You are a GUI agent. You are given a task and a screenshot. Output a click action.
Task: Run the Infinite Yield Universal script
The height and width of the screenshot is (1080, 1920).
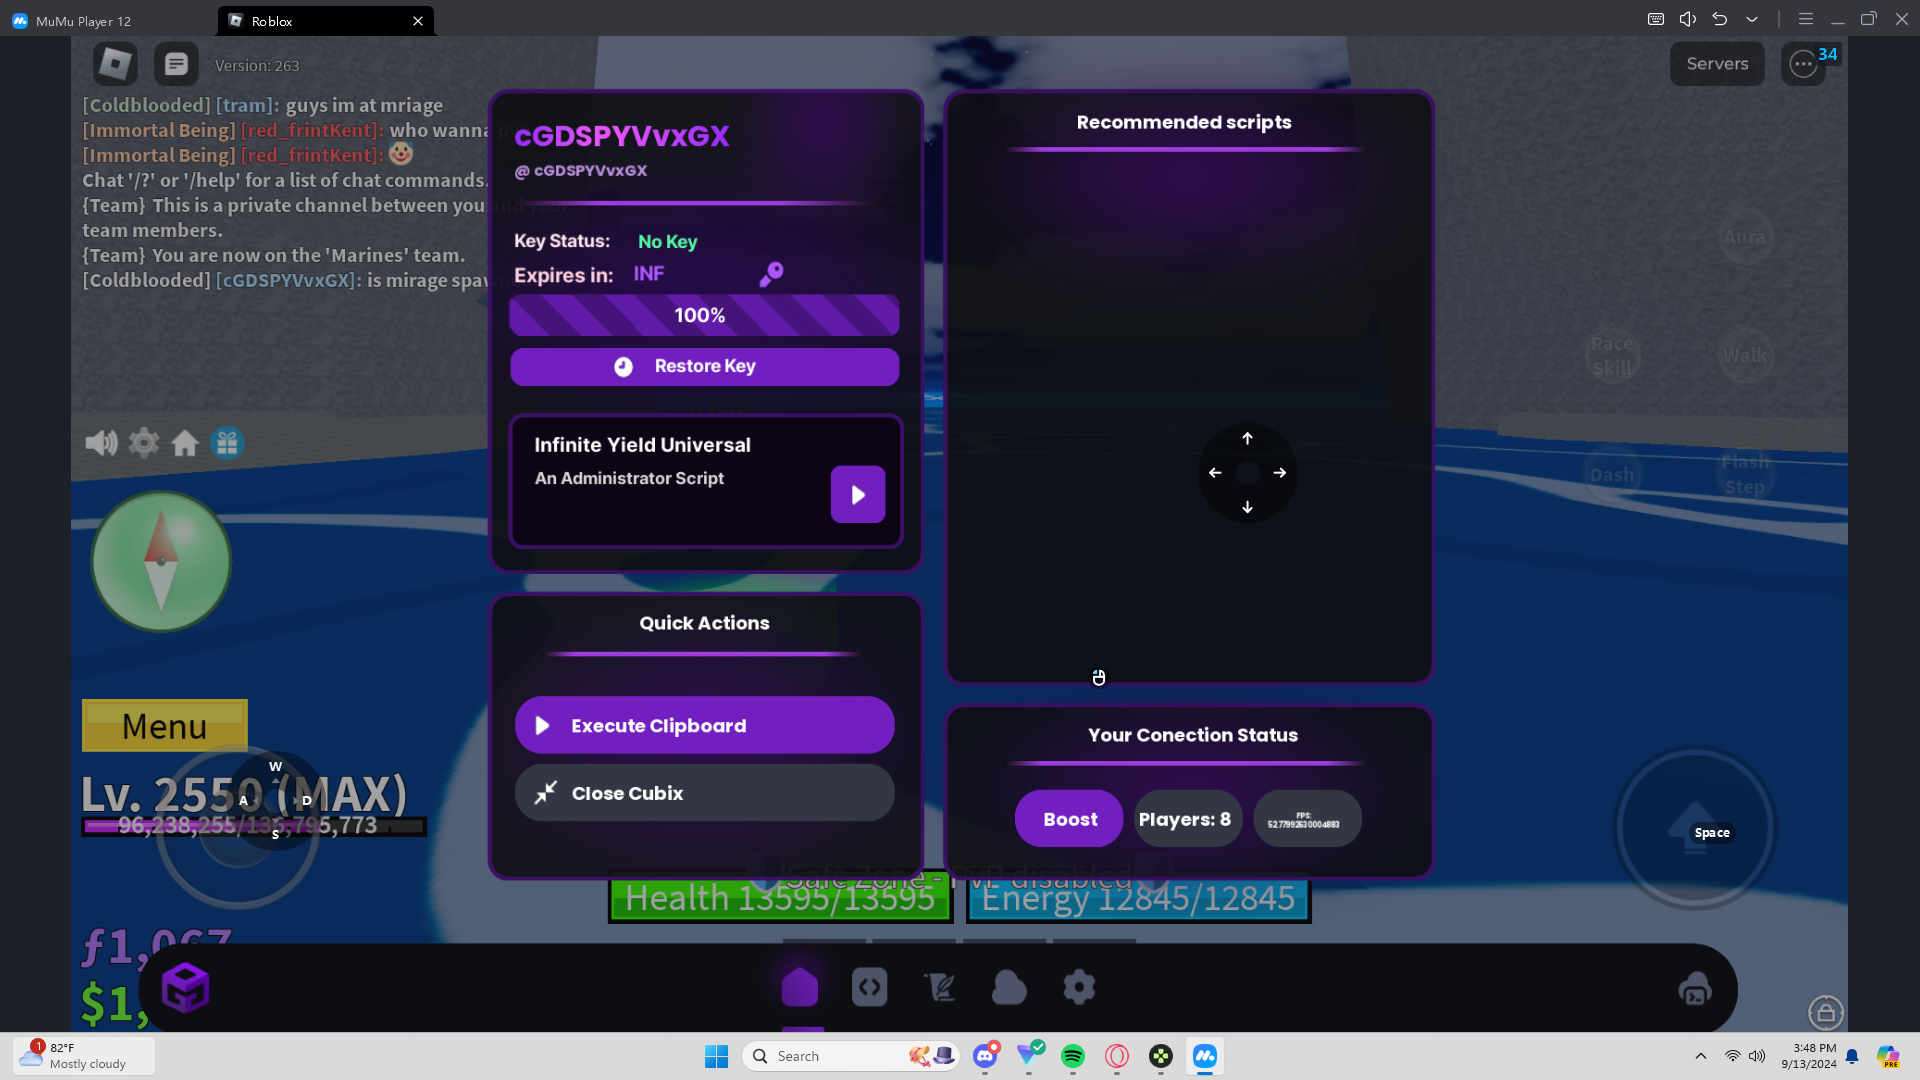(x=858, y=494)
